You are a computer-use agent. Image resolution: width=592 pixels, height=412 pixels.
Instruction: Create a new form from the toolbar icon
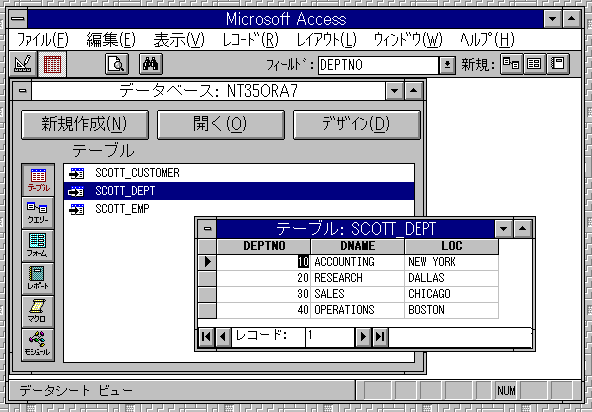pos(534,64)
